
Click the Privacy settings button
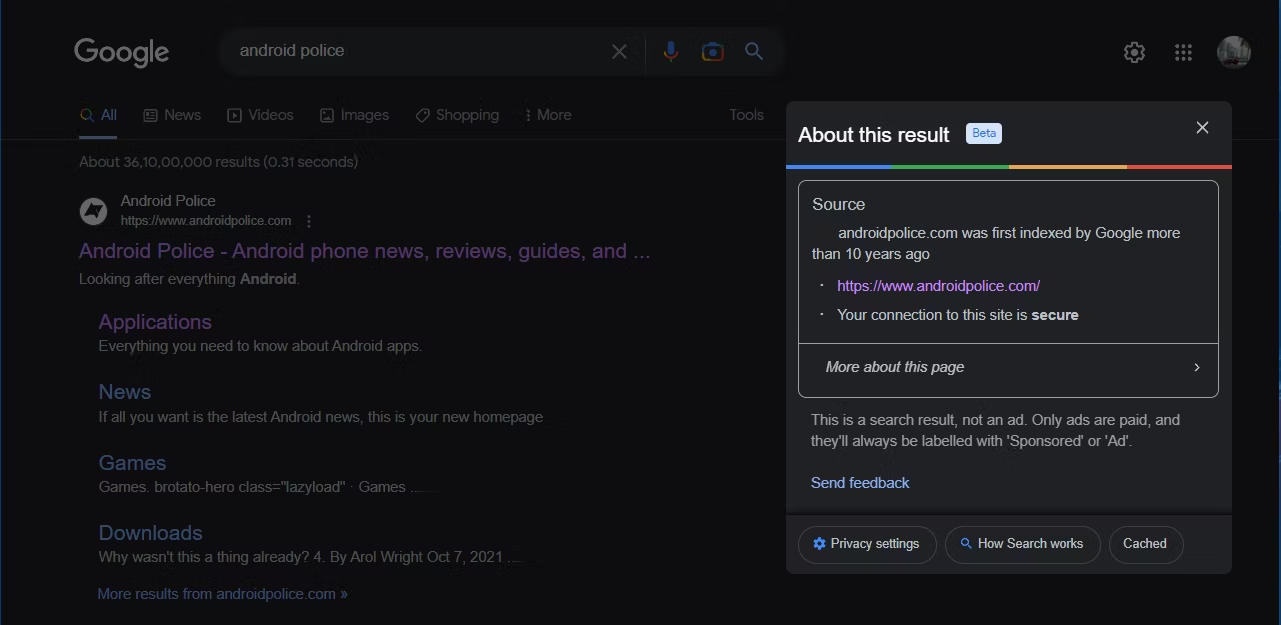tap(866, 544)
